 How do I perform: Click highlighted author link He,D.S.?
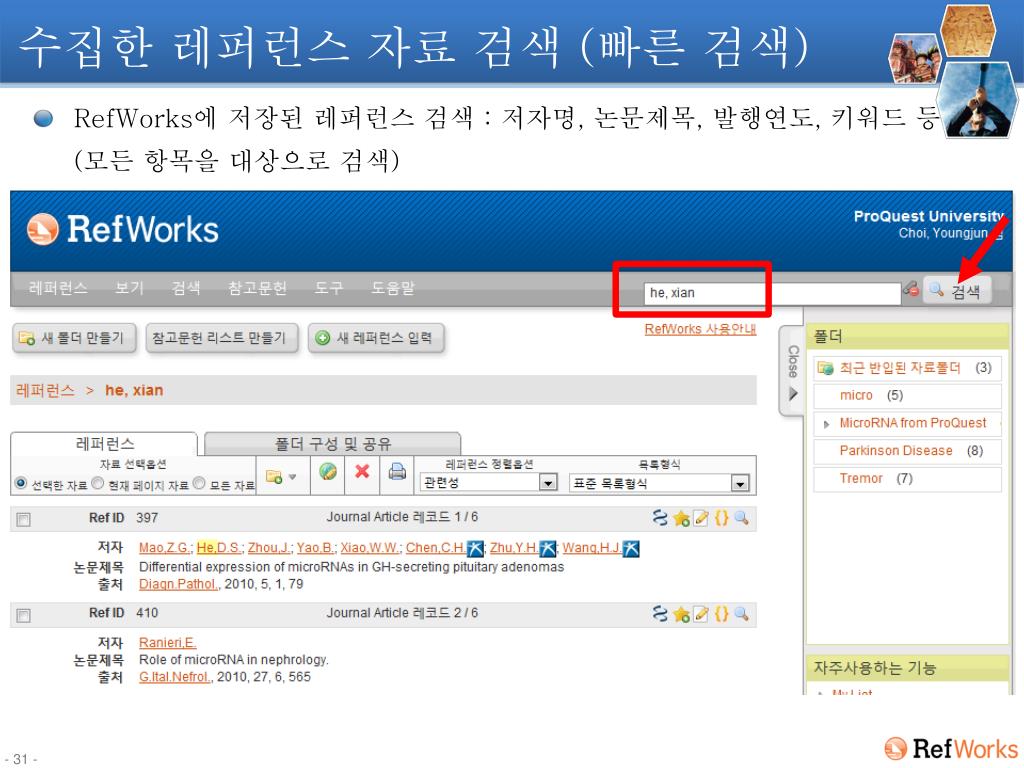tap(219, 548)
